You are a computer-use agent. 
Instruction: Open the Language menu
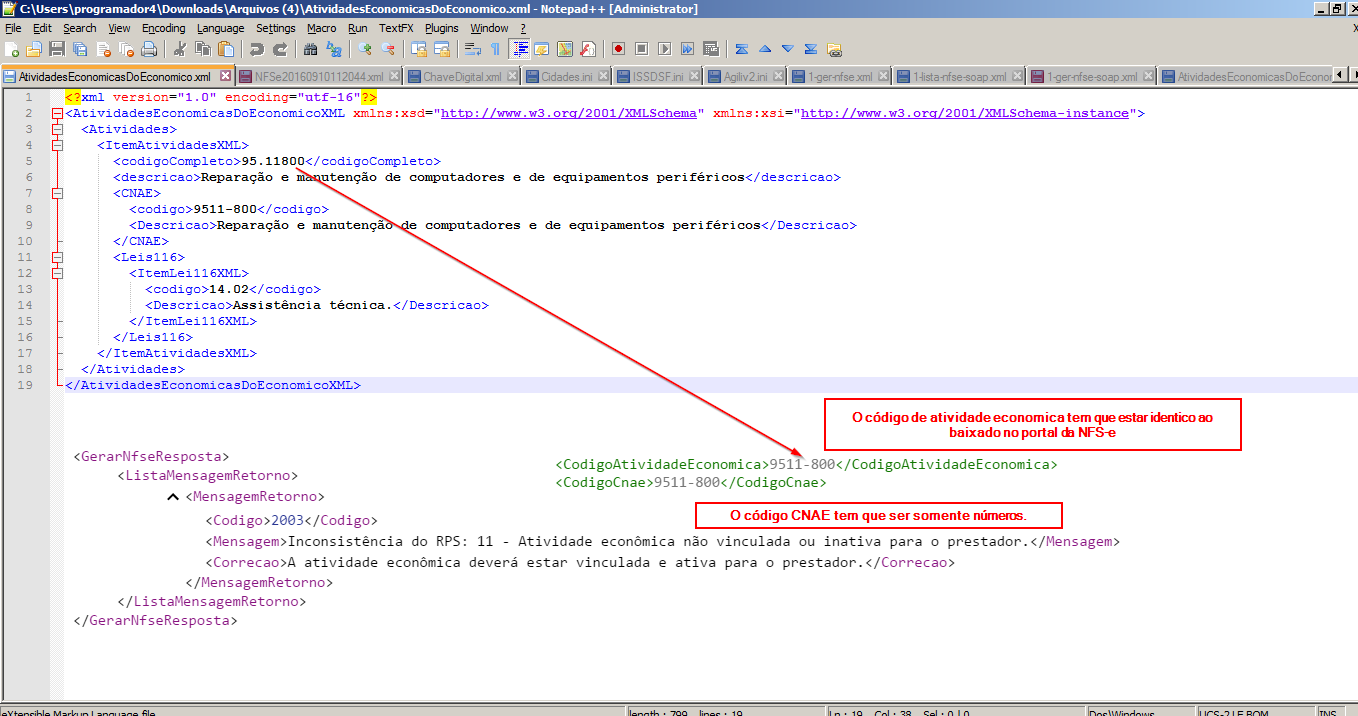coord(221,28)
